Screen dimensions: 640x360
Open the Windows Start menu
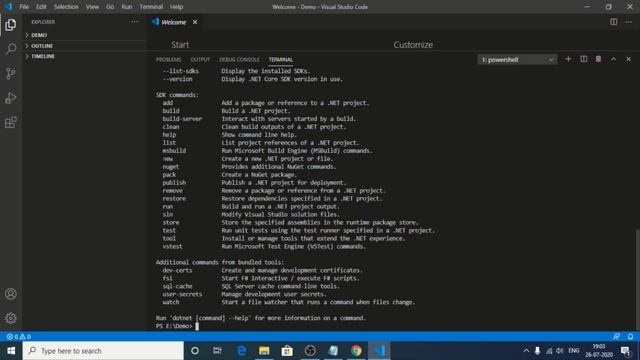pos(11,351)
